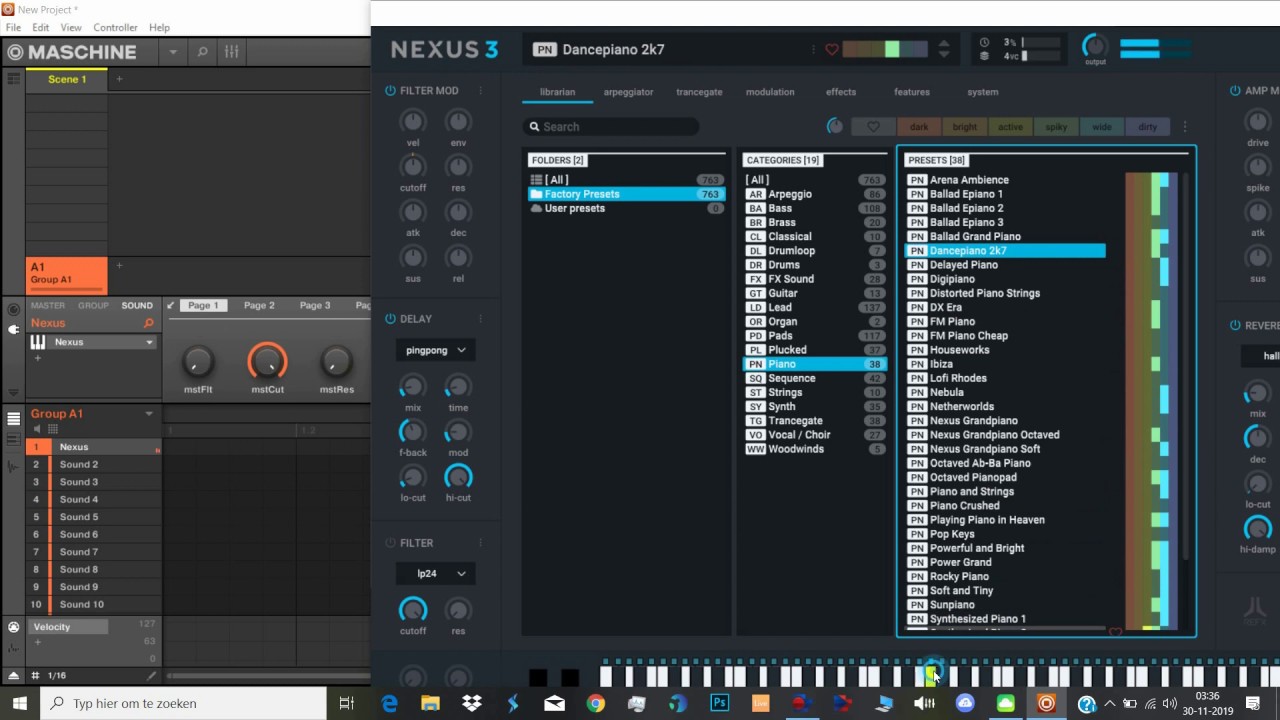Open the lp24 filter type dropdown
Image resolution: width=1280 pixels, height=720 pixels.
tap(435, 574)
